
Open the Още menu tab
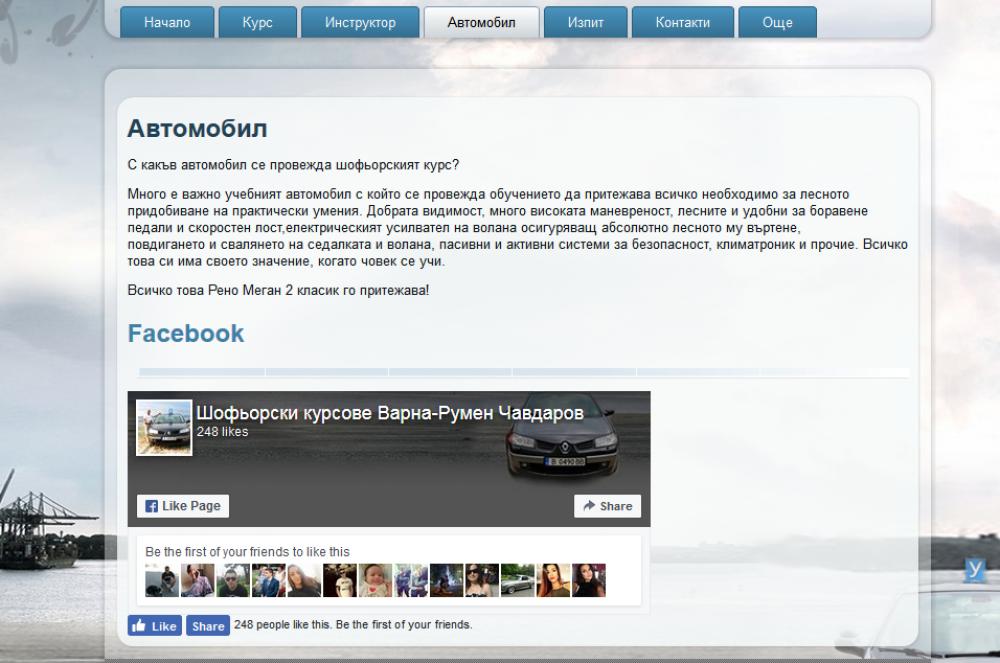[777, 22]
